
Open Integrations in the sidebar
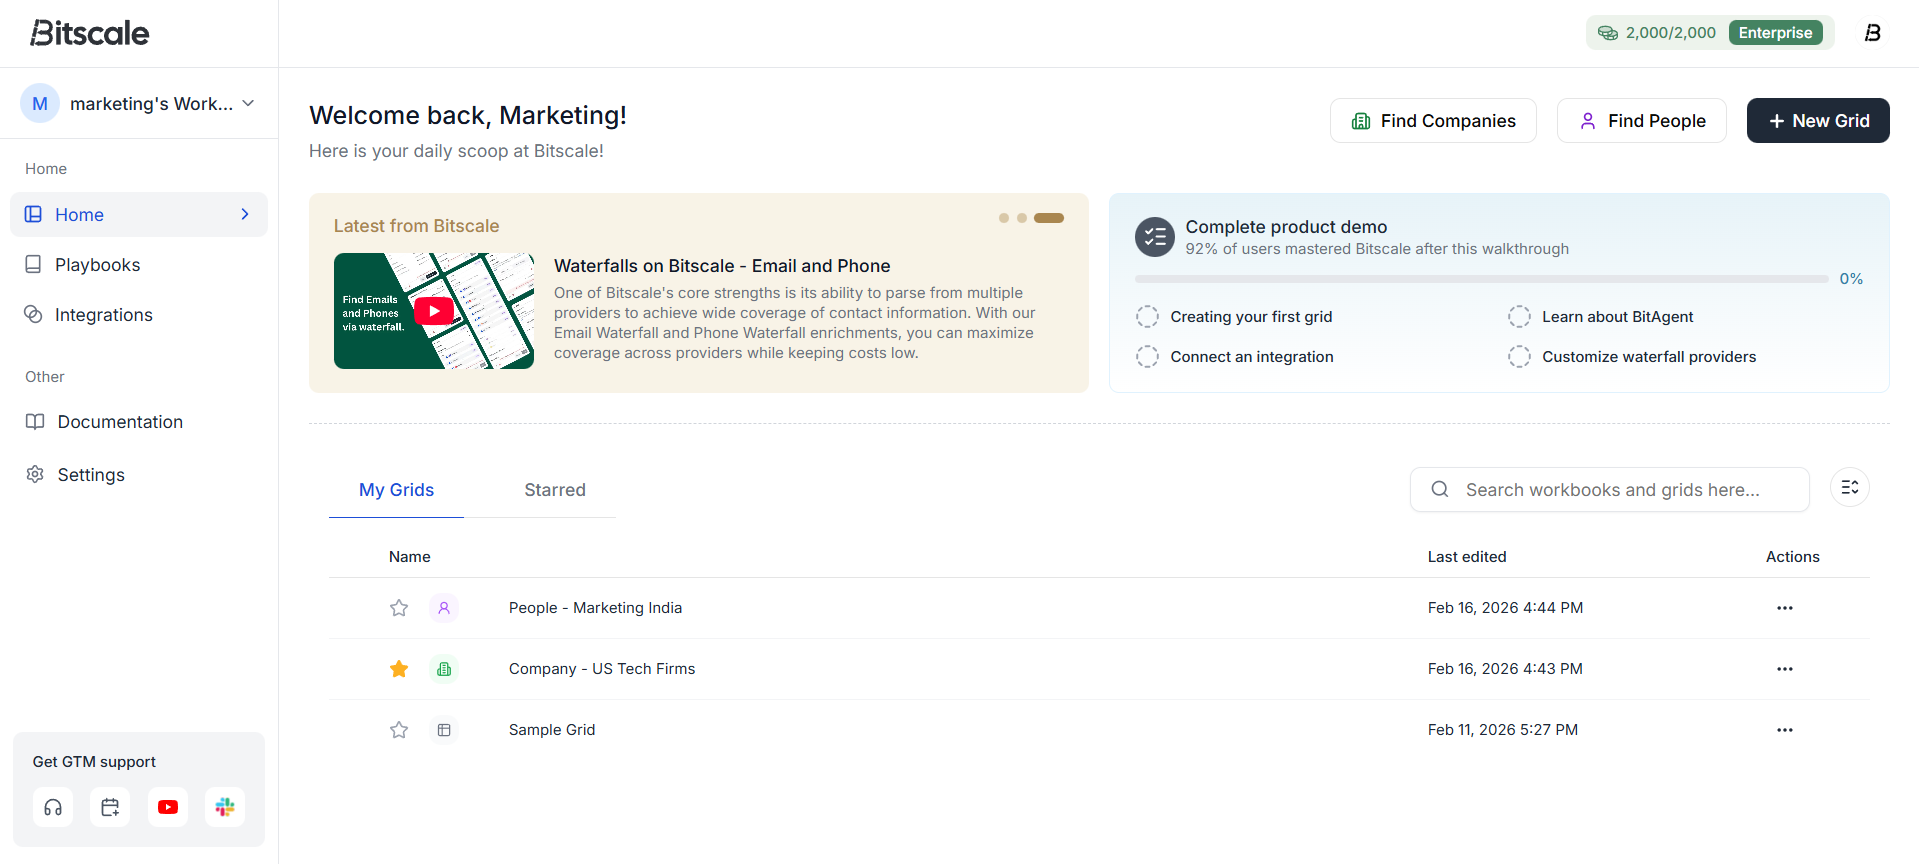pyautogui.click(x=139, y=314)
